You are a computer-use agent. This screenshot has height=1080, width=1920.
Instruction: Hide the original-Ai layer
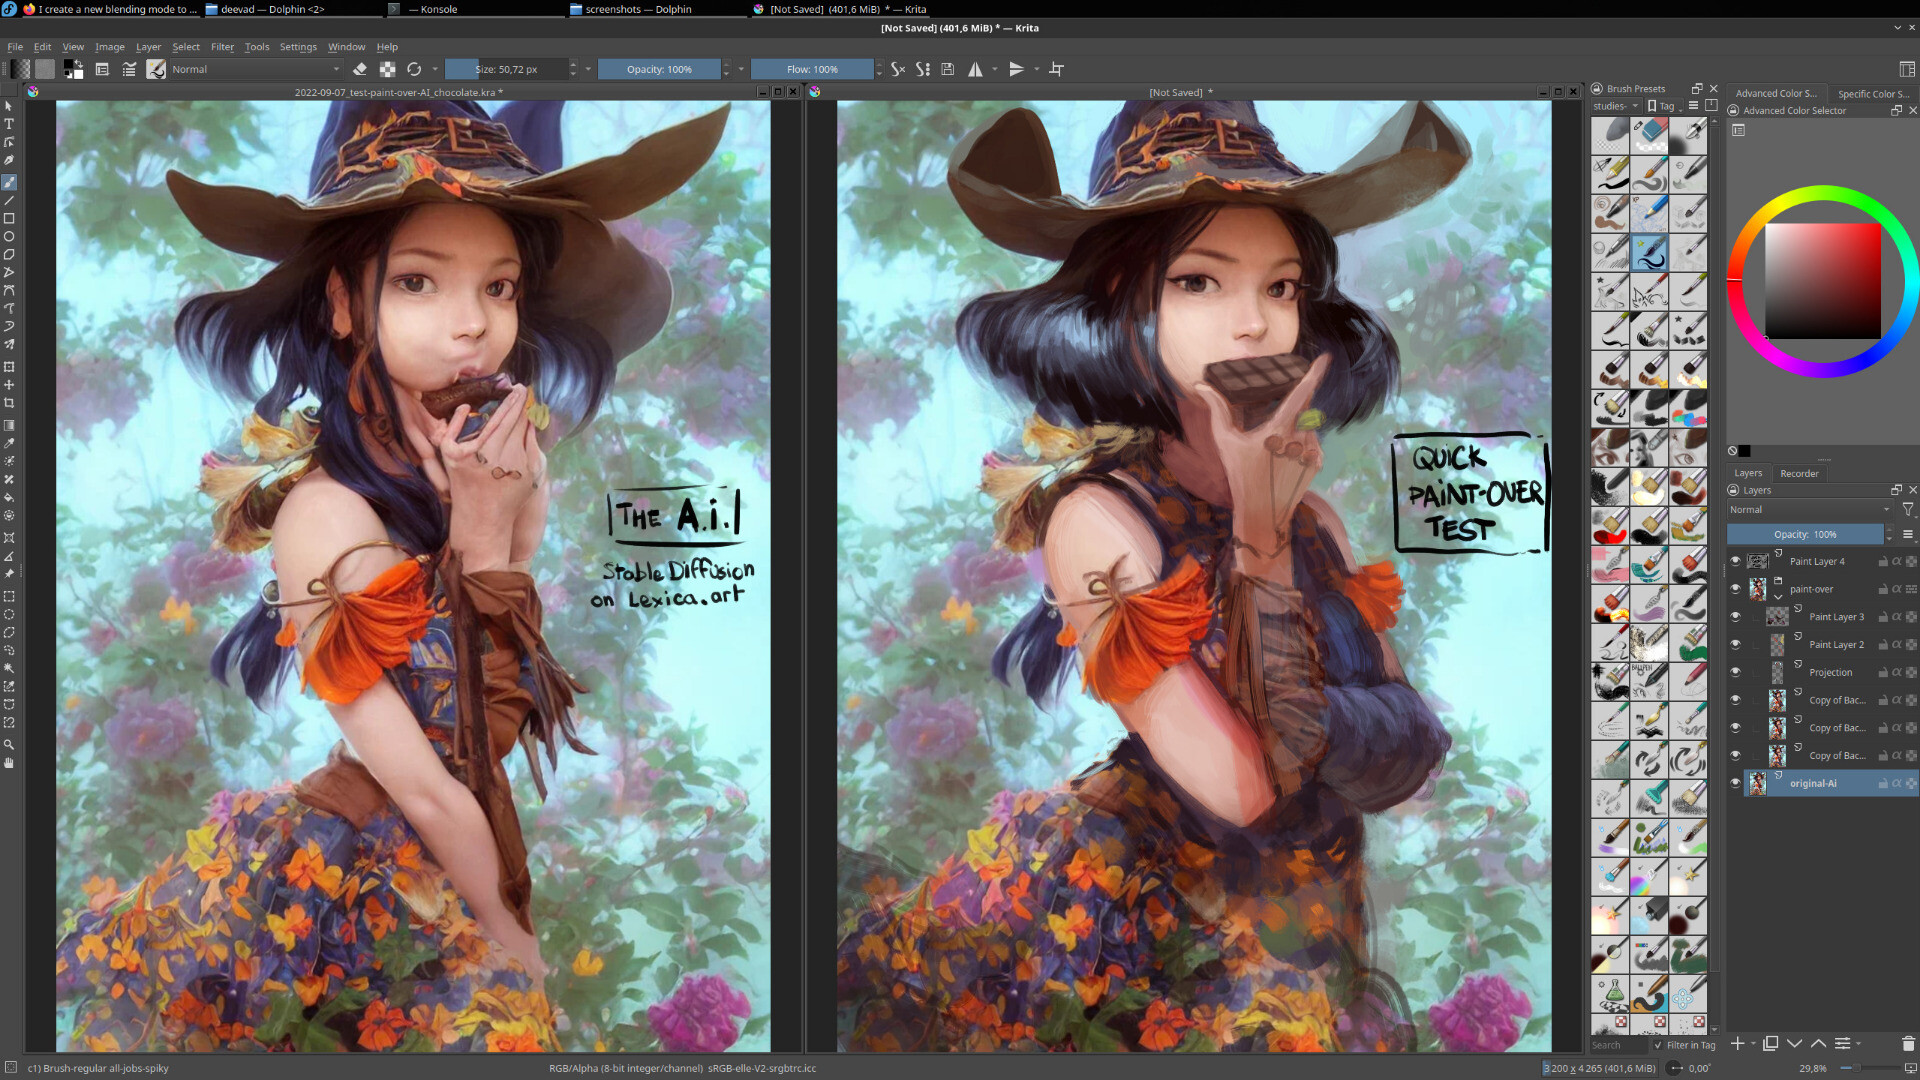coord(1736,783)
